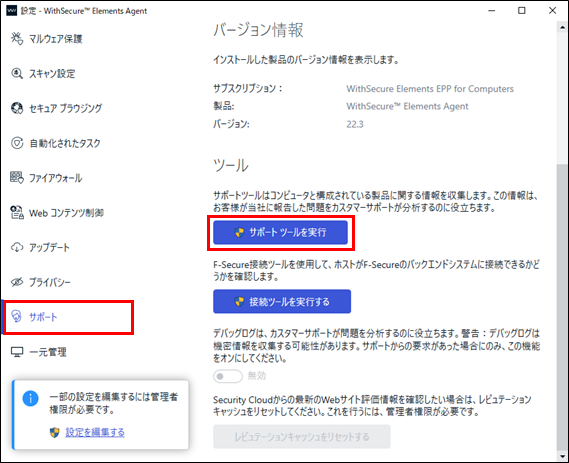The width and height of the screenshot is (569, 463).
Task: Open アップデート section
Action: [x=49, y=247]
